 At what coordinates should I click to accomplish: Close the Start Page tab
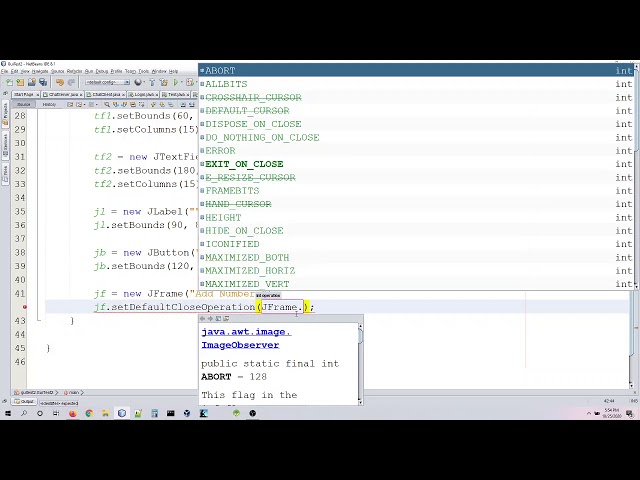(38, 95)
